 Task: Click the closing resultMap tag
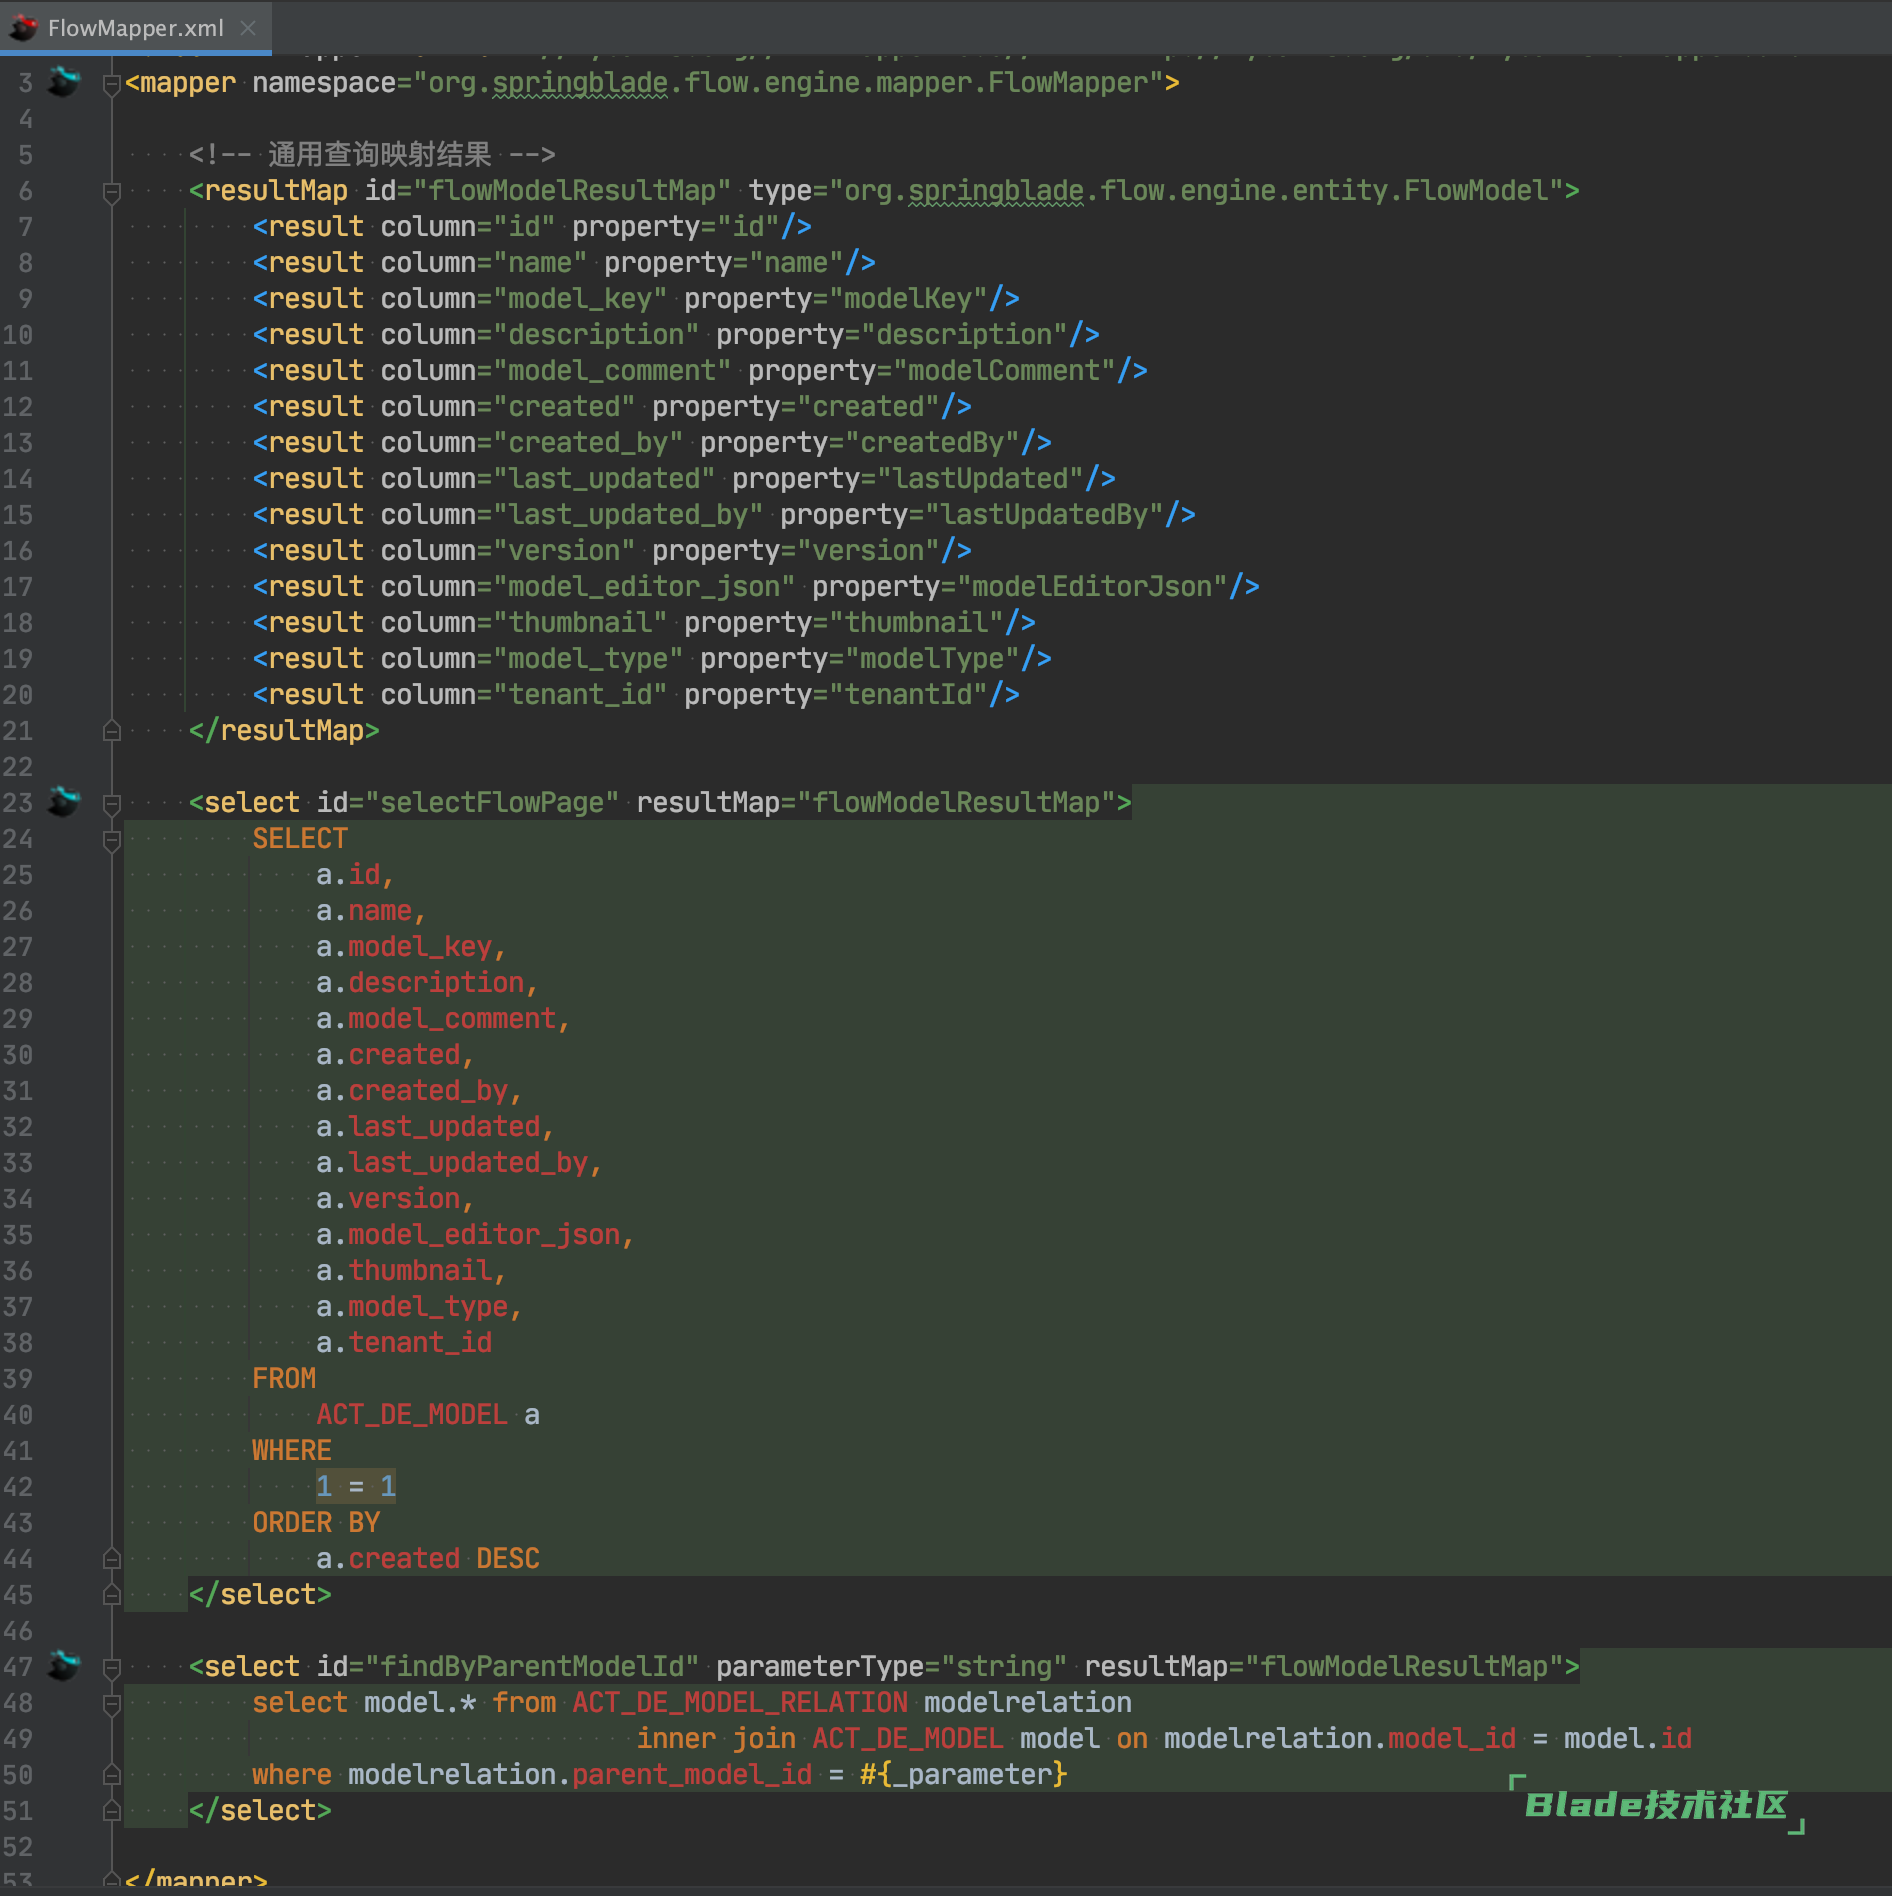pyautogui.click(x=284, y=731)
